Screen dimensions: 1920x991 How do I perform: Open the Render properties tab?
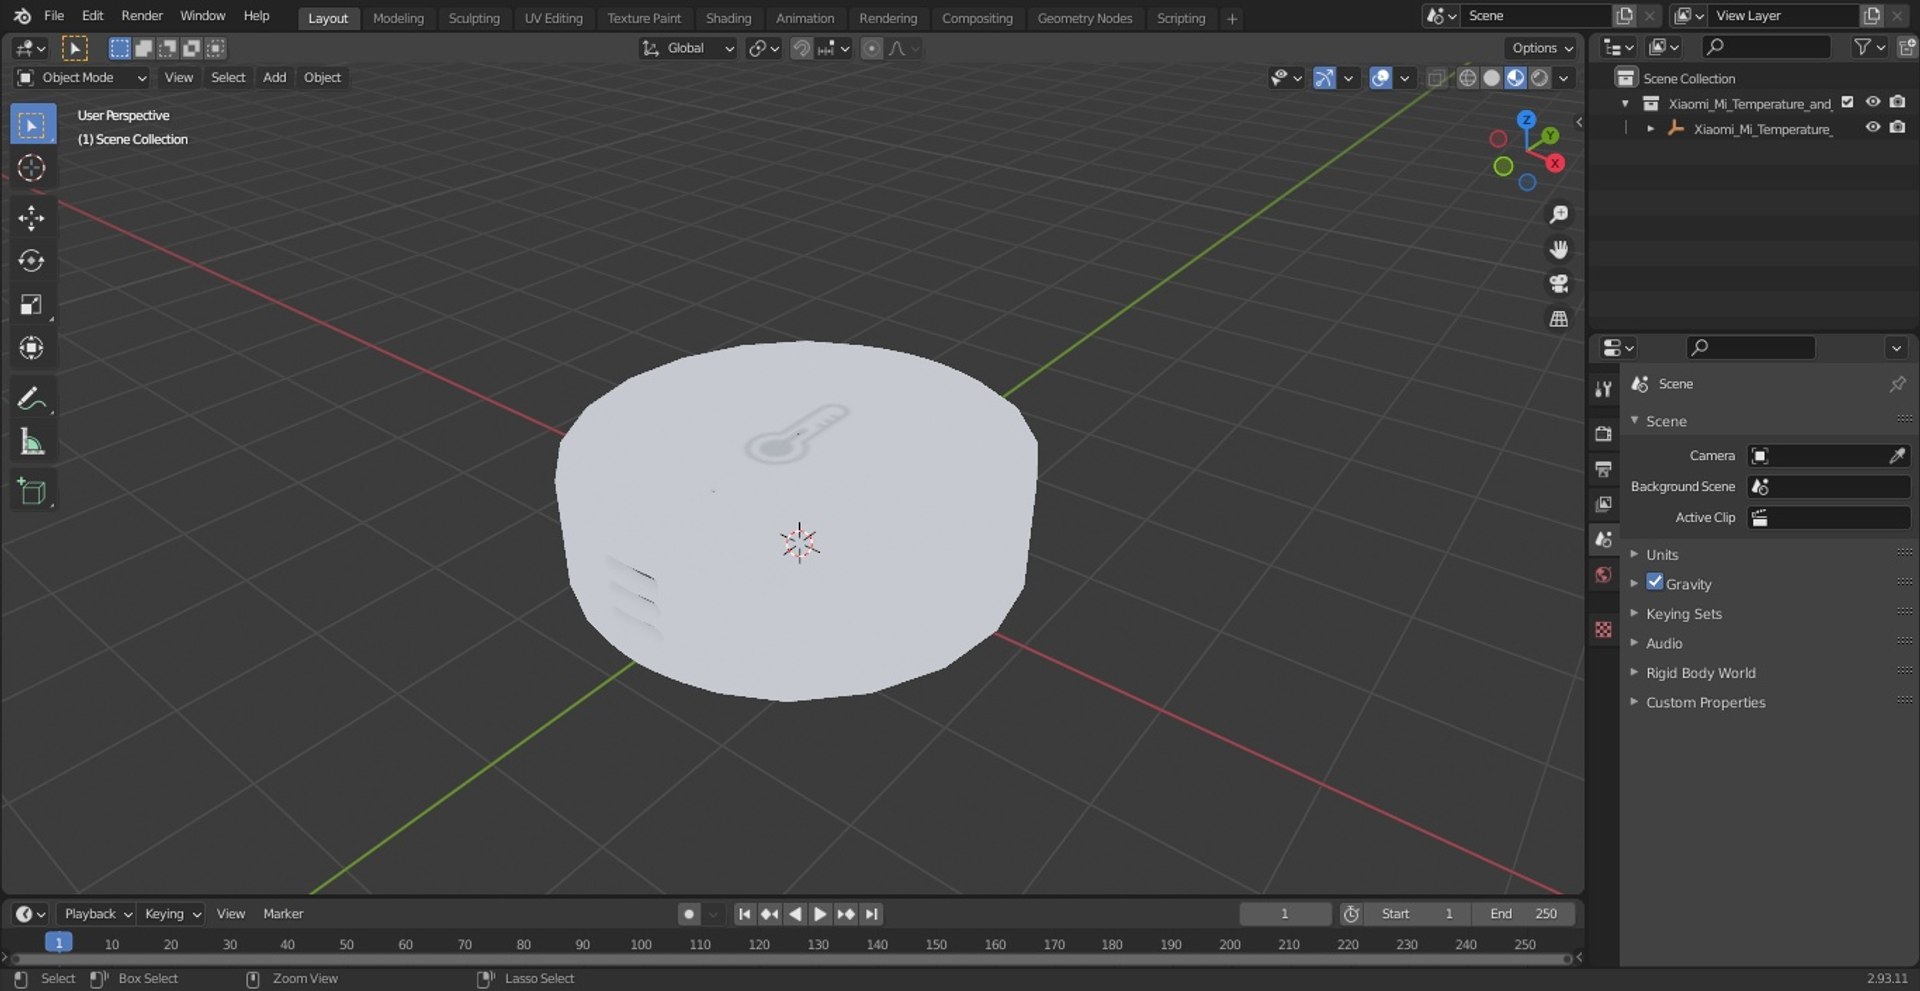pos(1604,434)
